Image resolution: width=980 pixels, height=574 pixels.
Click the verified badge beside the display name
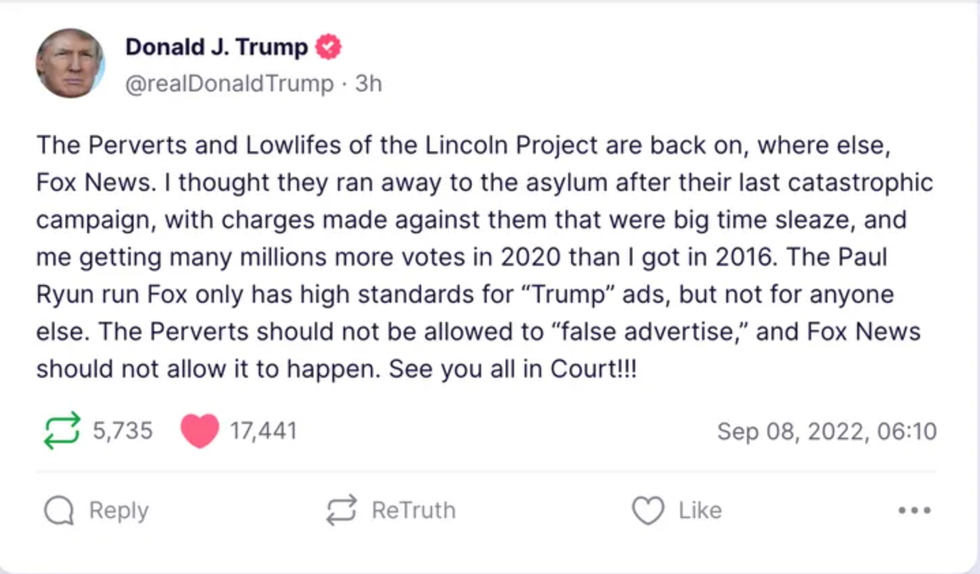[x=329, y=47]
